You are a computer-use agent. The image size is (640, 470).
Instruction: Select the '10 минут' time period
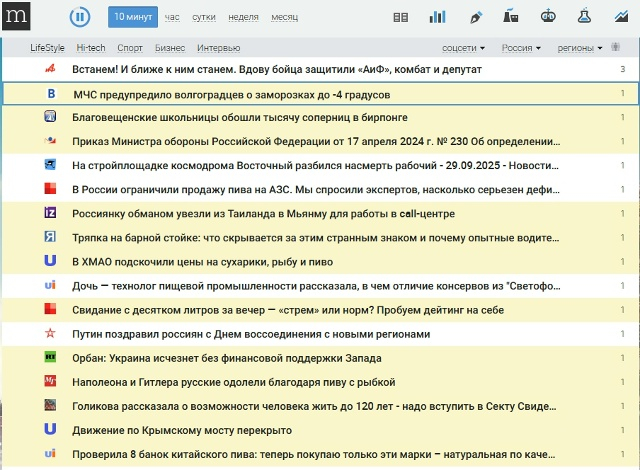coord(132,17)
